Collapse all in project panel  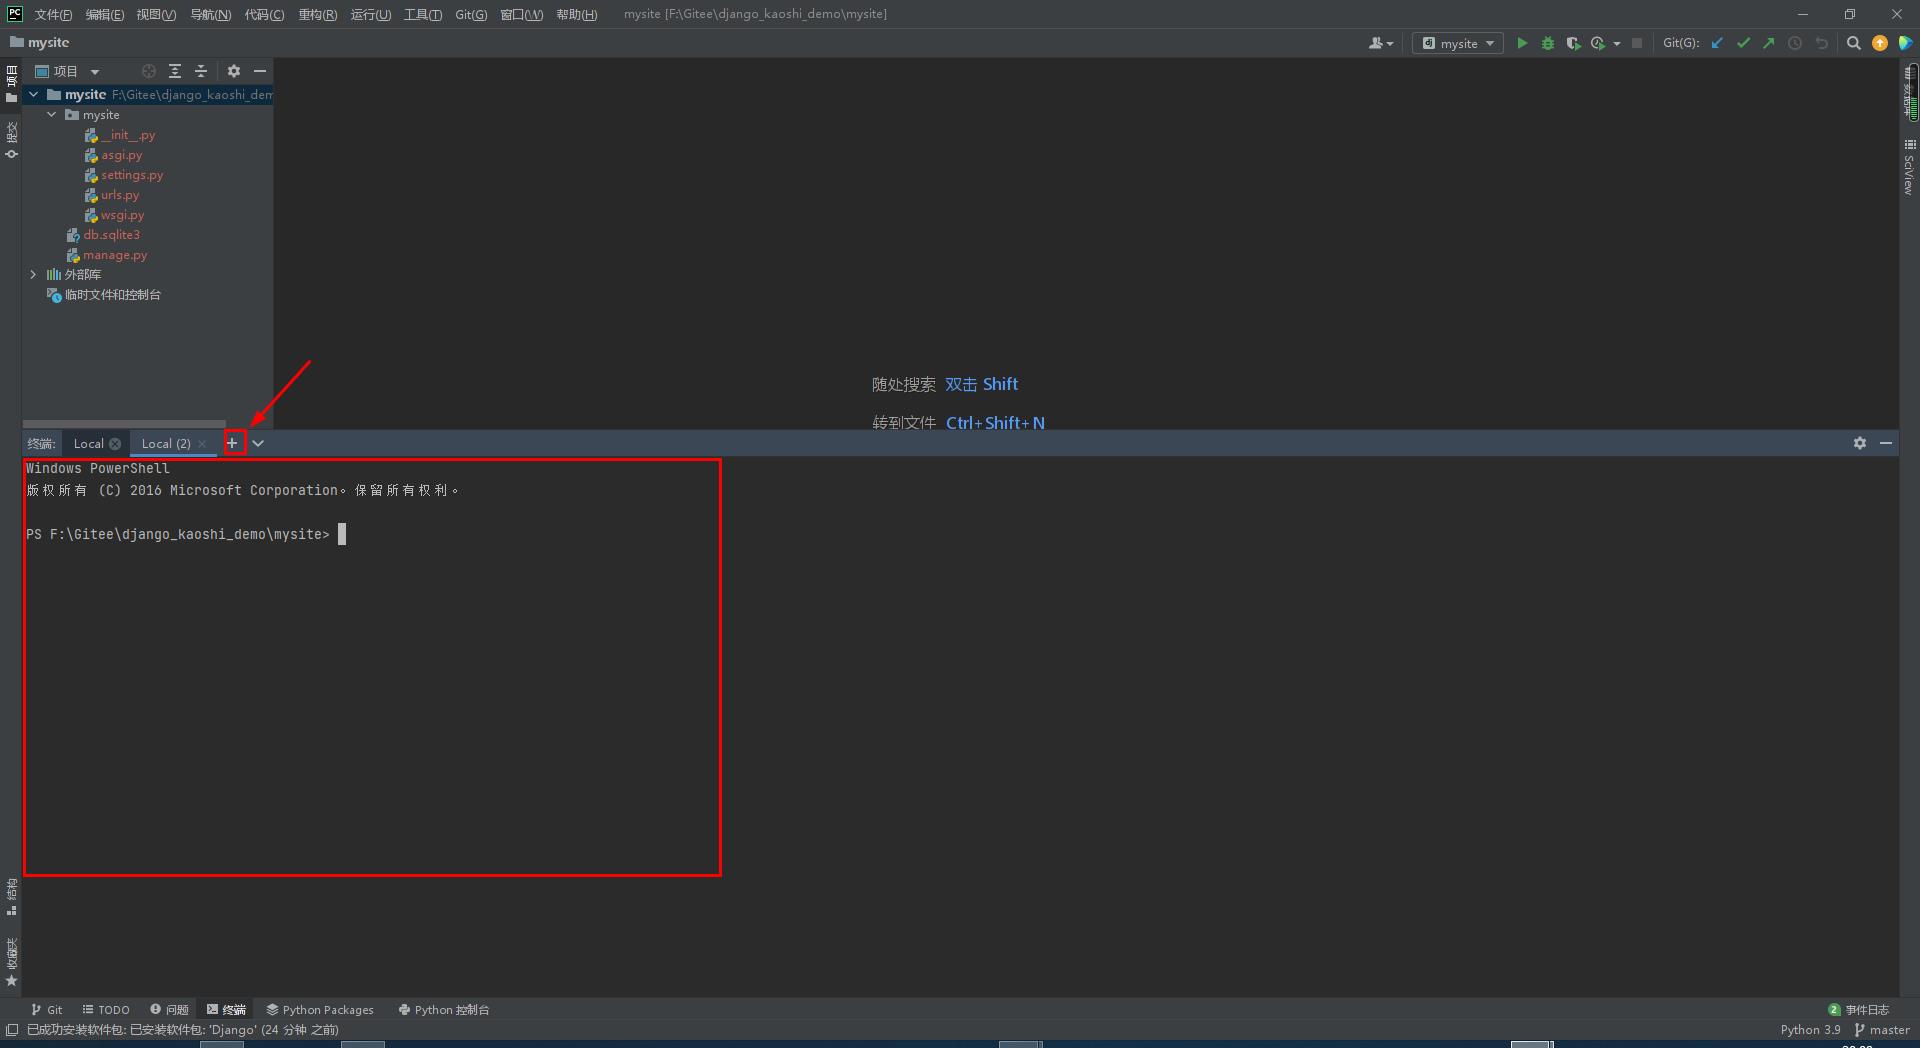pos(201,71)
